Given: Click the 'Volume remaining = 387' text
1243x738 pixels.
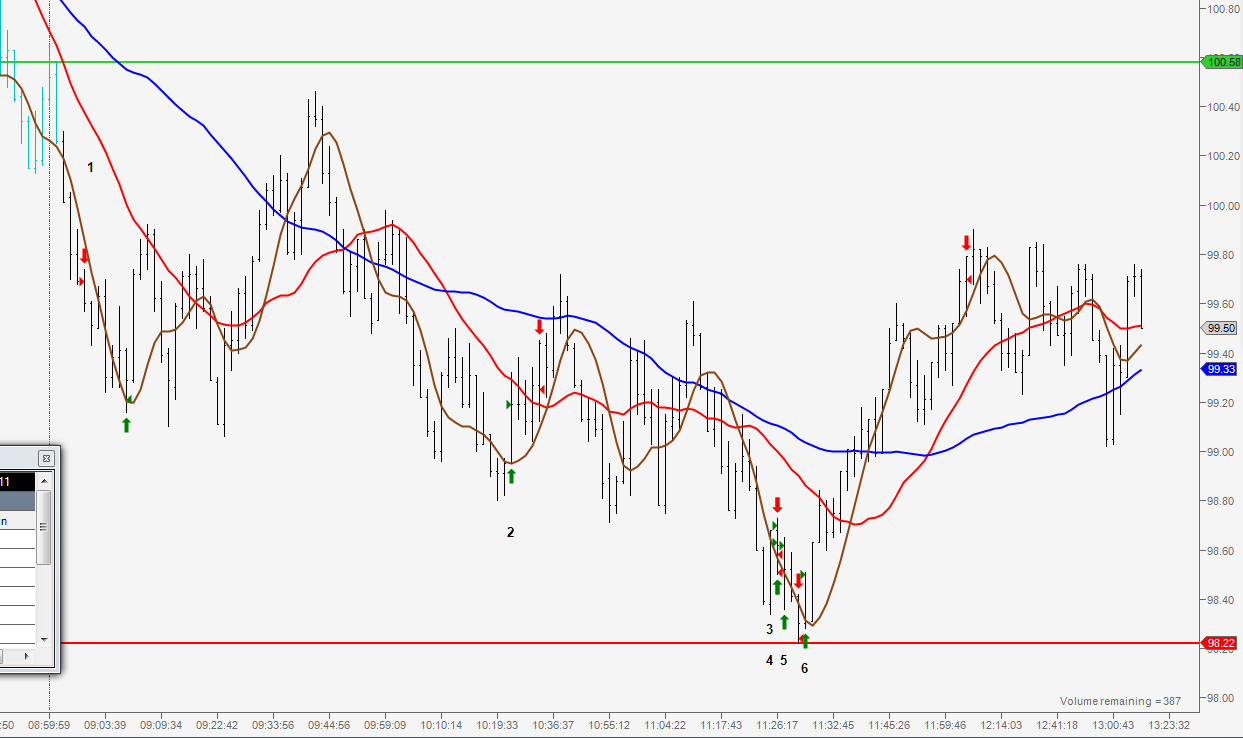Looking at the screenshot, I should 1120,701.
